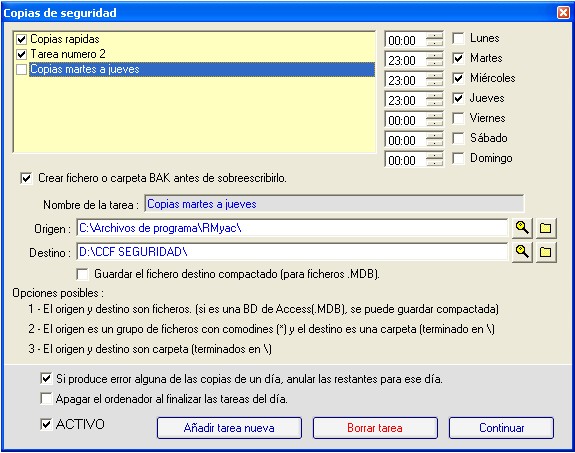Click the Añadir tarea nueva button

pos(229,428)
